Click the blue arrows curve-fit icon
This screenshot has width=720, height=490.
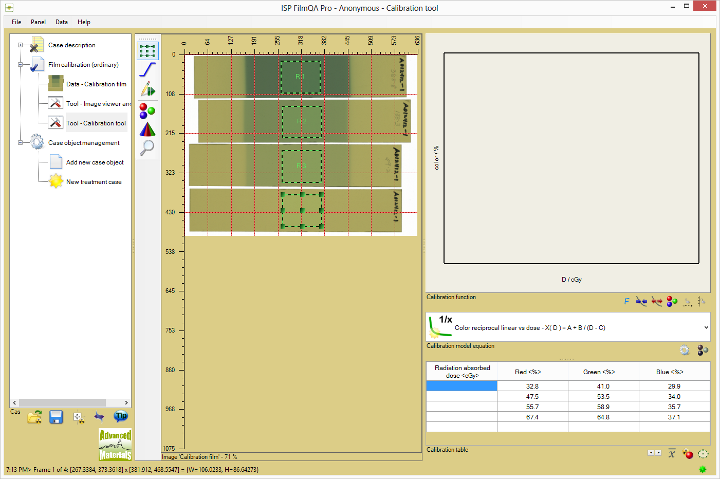coord(641,301)
